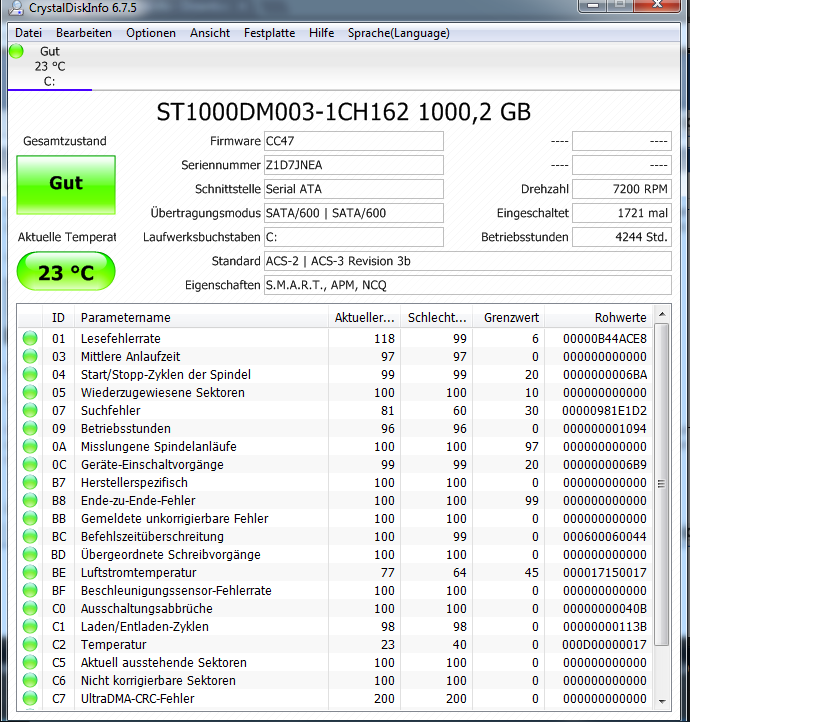816x722 pixels.
Task: Click the ID column header
Action: point(58,318)
